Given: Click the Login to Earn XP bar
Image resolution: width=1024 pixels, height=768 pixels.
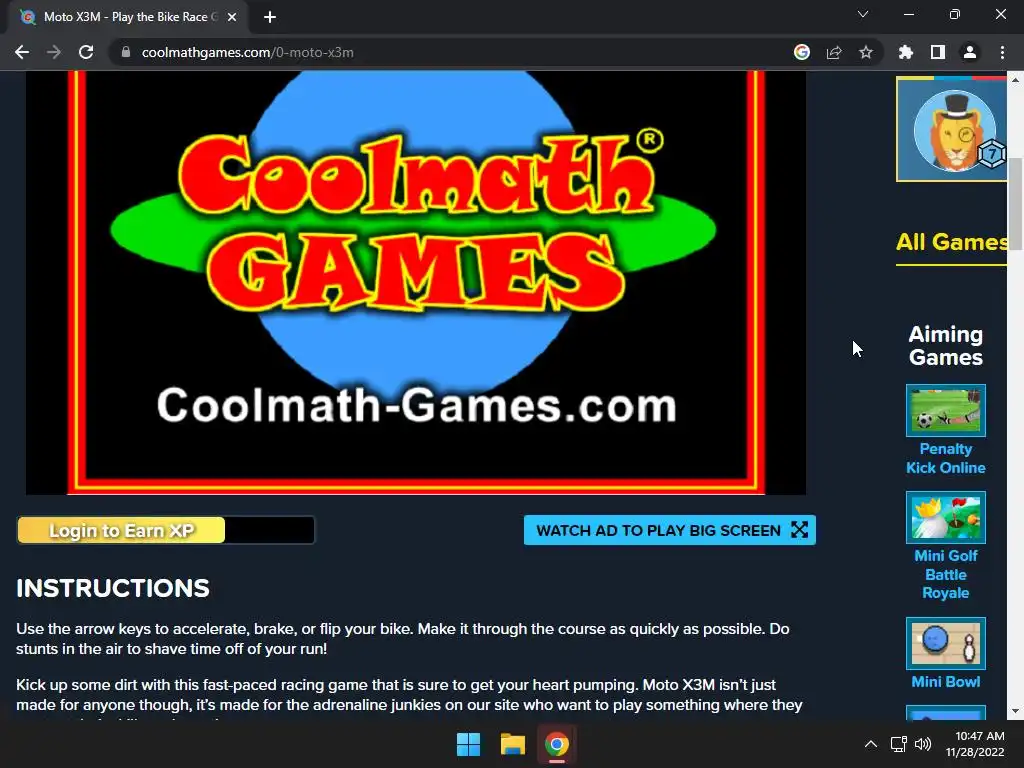Looking at the screenshot, I should tap(165, 530).
